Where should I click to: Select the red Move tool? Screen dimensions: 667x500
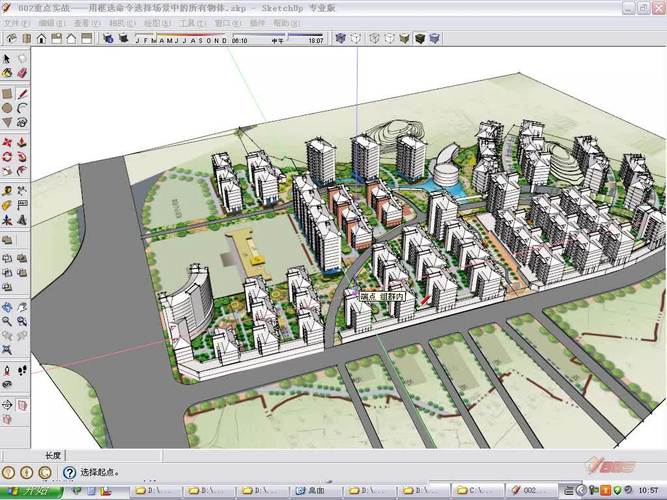tap(7, 142)
